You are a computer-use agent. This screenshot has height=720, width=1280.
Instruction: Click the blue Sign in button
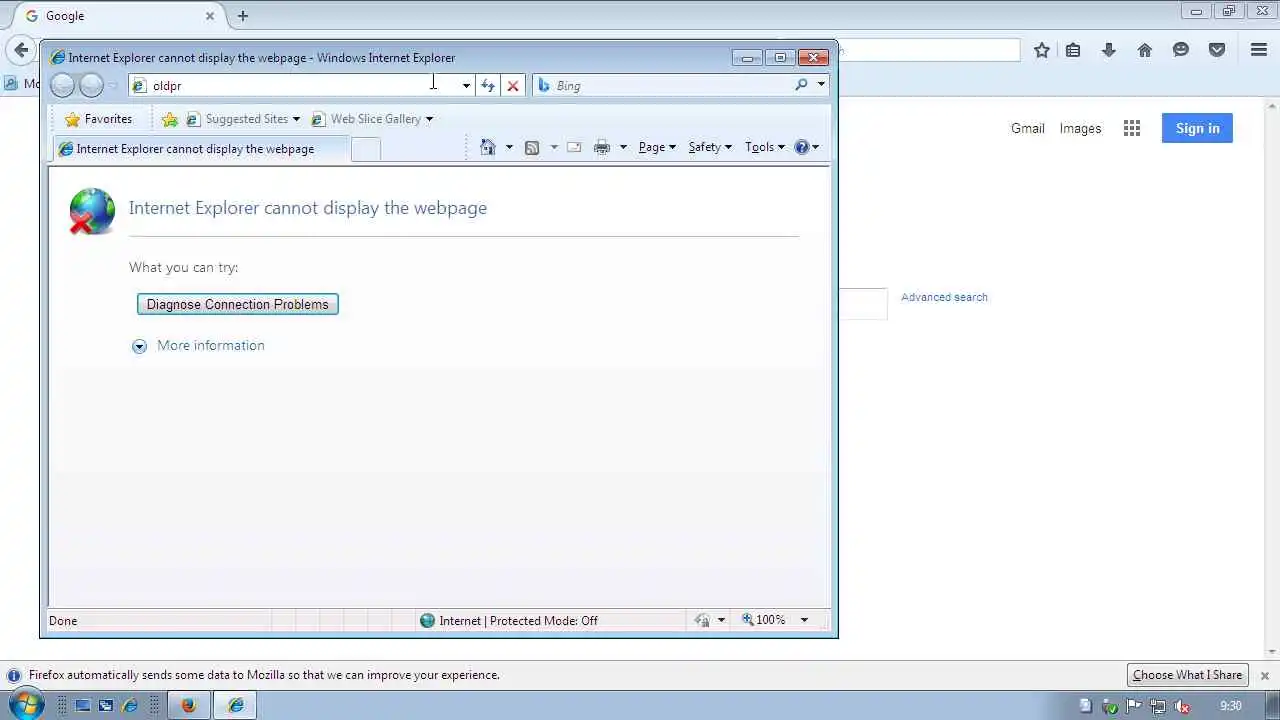(1197, 128)
